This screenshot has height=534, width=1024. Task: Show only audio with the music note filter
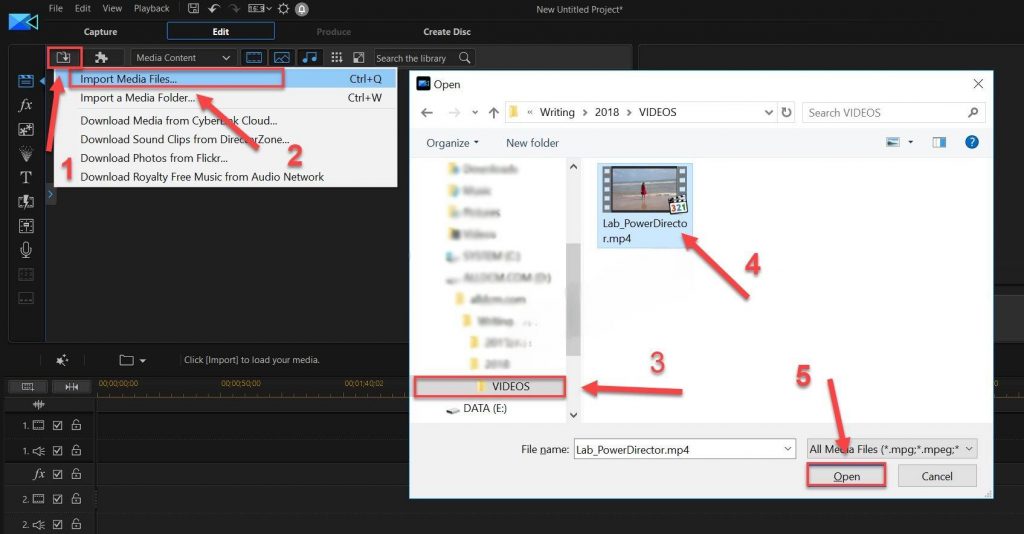click(310, 58)
